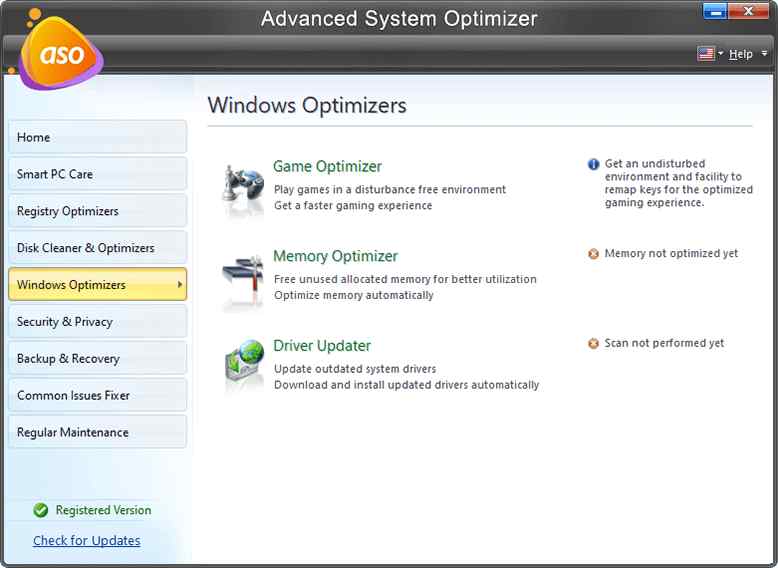The height and width of the screenshot is (568, 778).
Task: Open Disk Cleaner & Optimizers section
Action: 98,248
